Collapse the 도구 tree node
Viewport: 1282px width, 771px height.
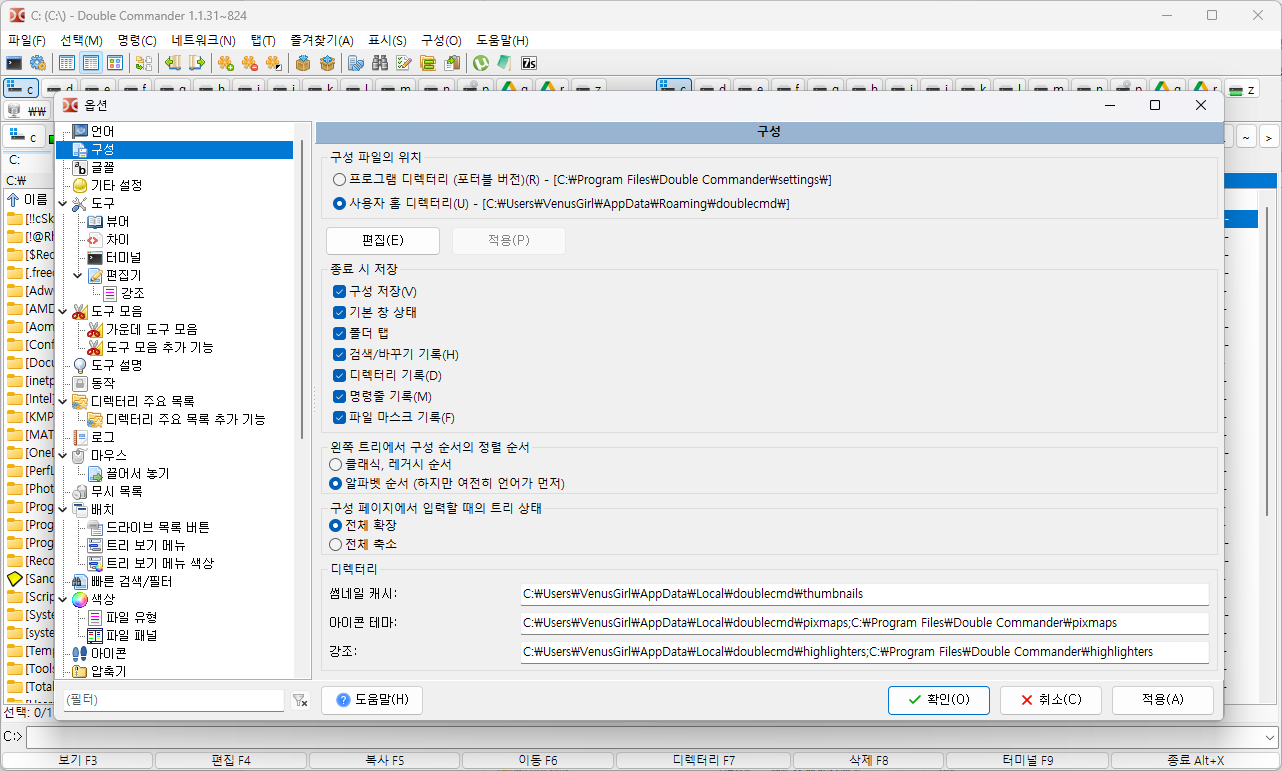pyautogui.click(x=63, y=203)
